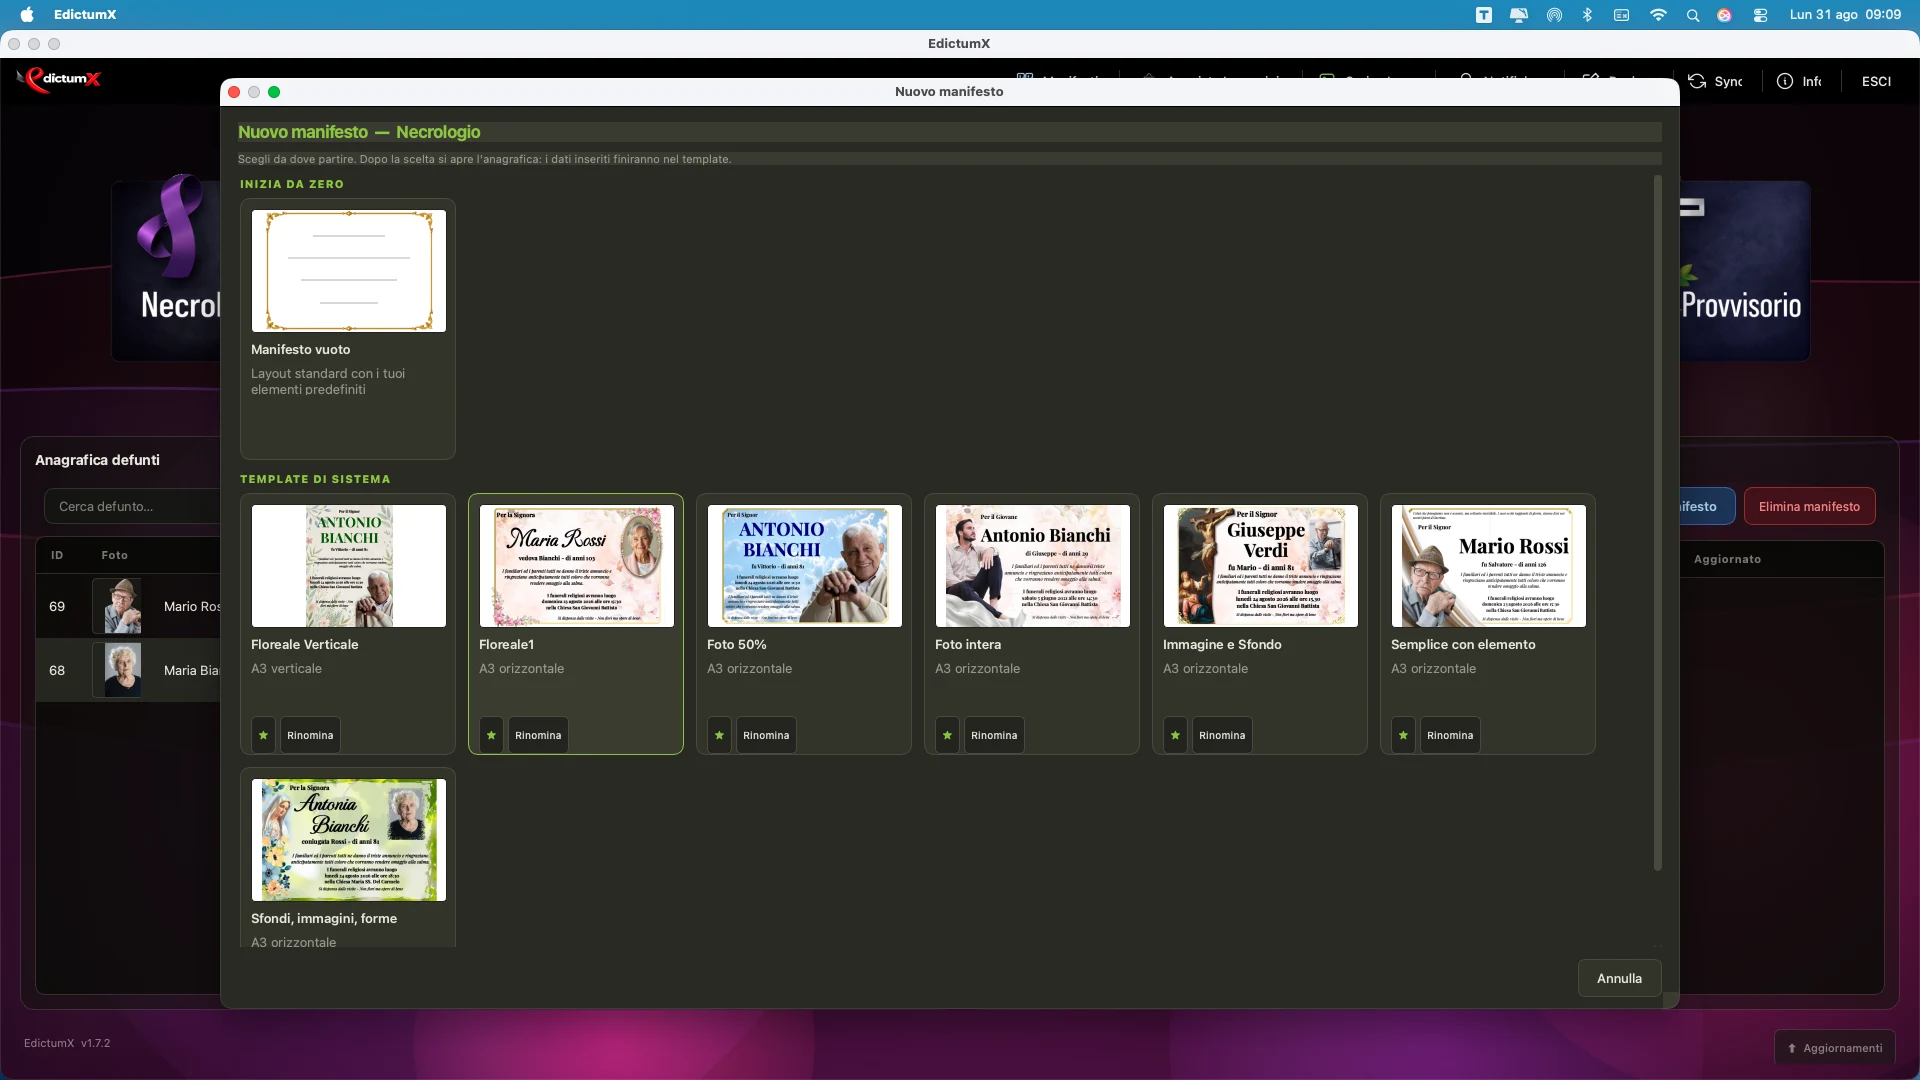Click the ID cell reading 69
This screenshot has width=1920, height=1080.
tap(57, 606)
